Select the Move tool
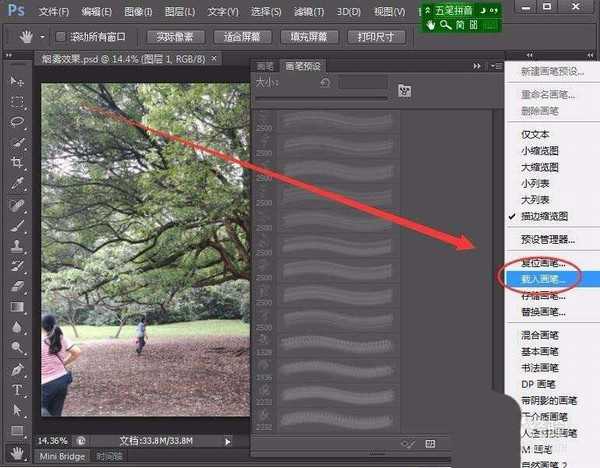Viewport: 600px width, 468px height. tap(17, 80)
